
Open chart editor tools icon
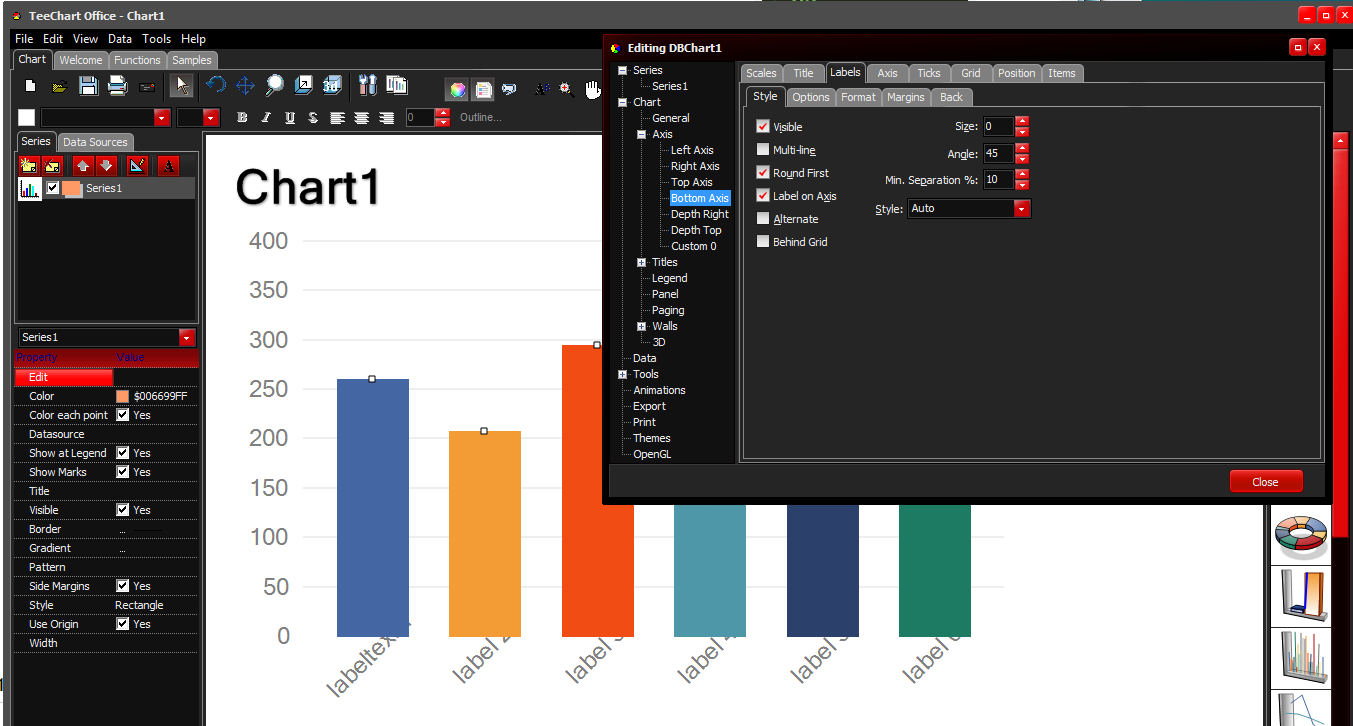[x=367, y=86]
